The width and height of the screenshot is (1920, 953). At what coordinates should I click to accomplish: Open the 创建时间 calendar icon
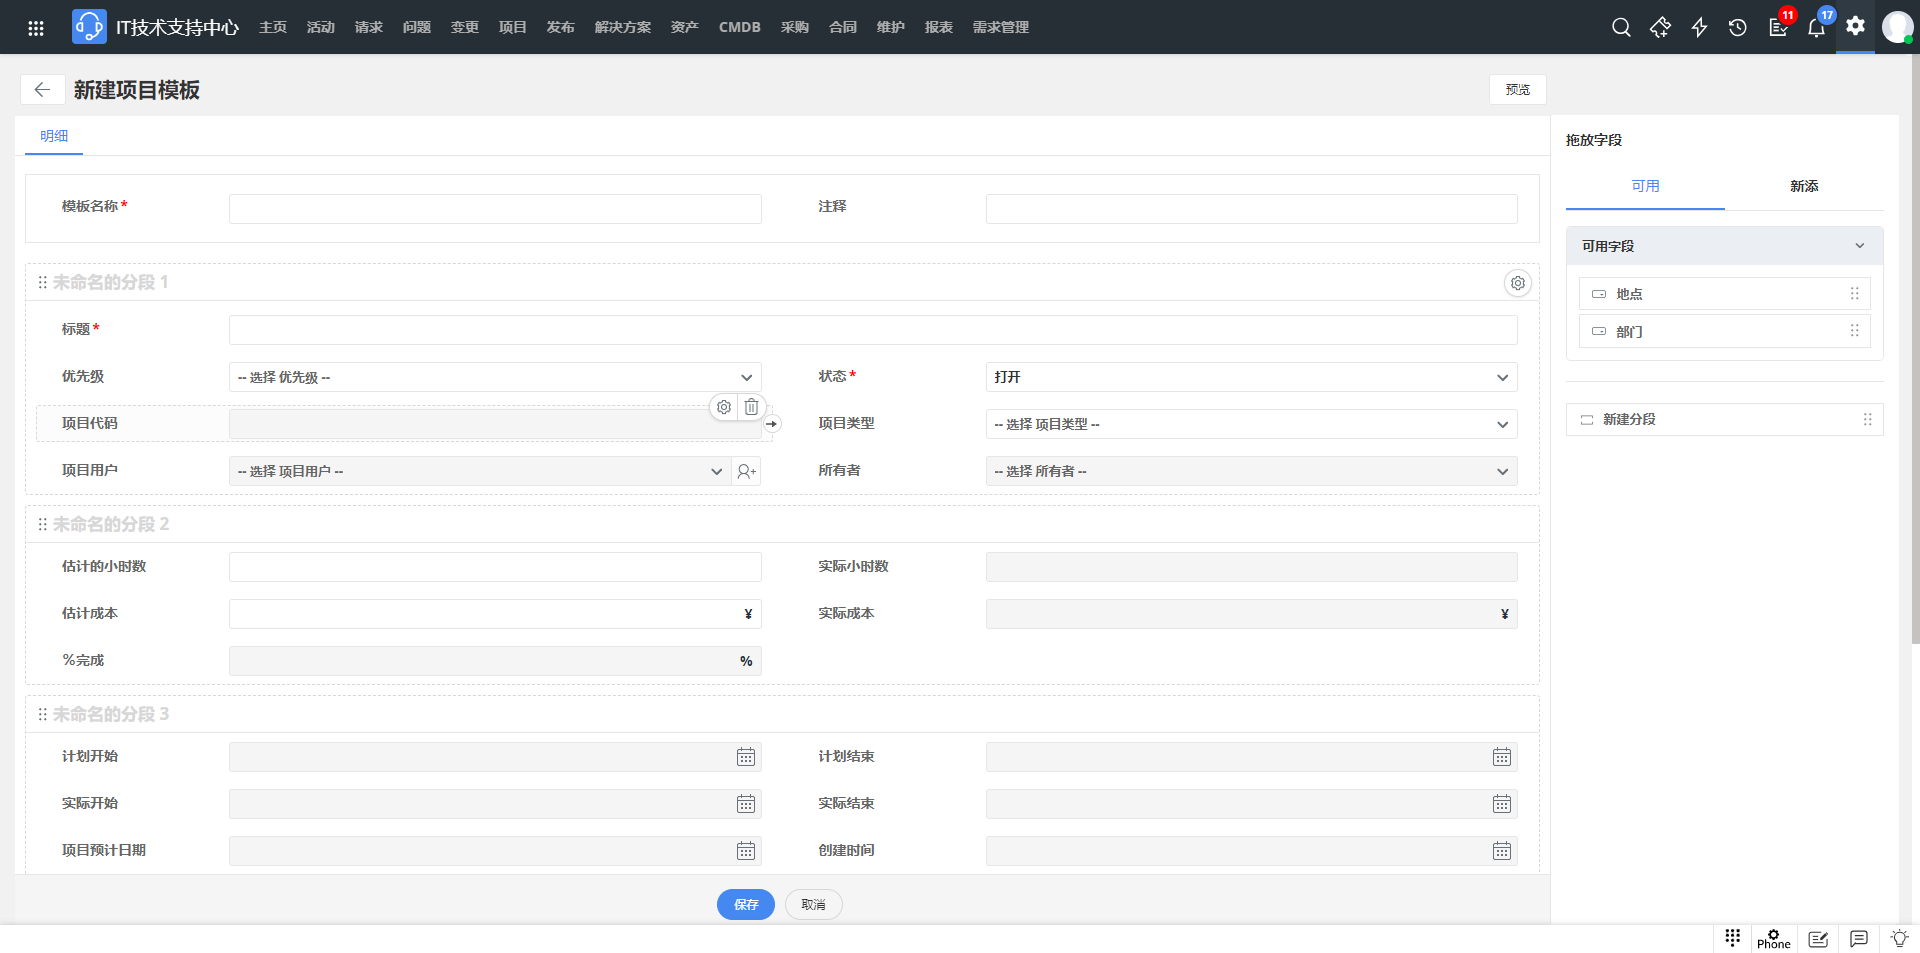[x=1502, y=851]
